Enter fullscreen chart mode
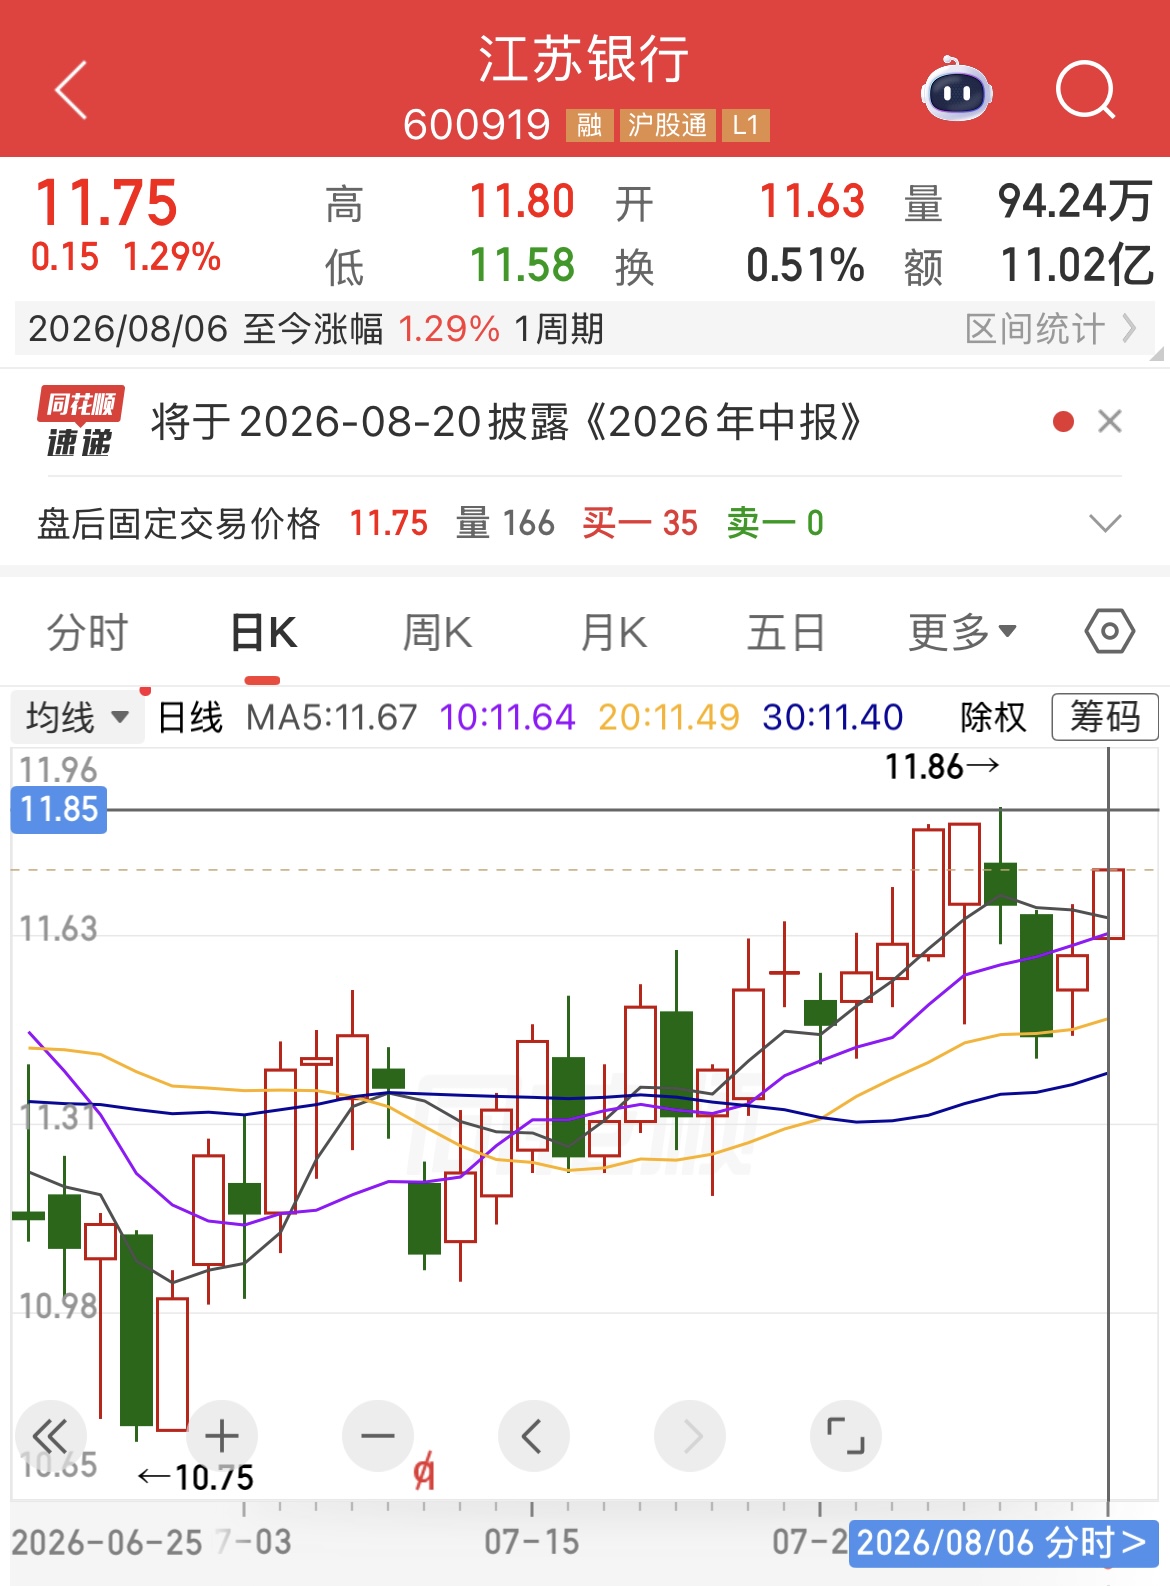The height and width of the screenshot is (1586, 1170). tap(846, 1437)
